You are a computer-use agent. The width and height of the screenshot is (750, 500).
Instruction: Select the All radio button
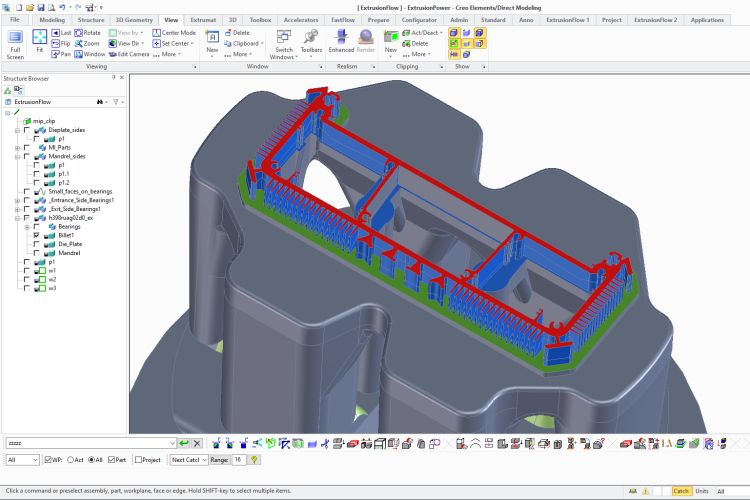[91, 460]
